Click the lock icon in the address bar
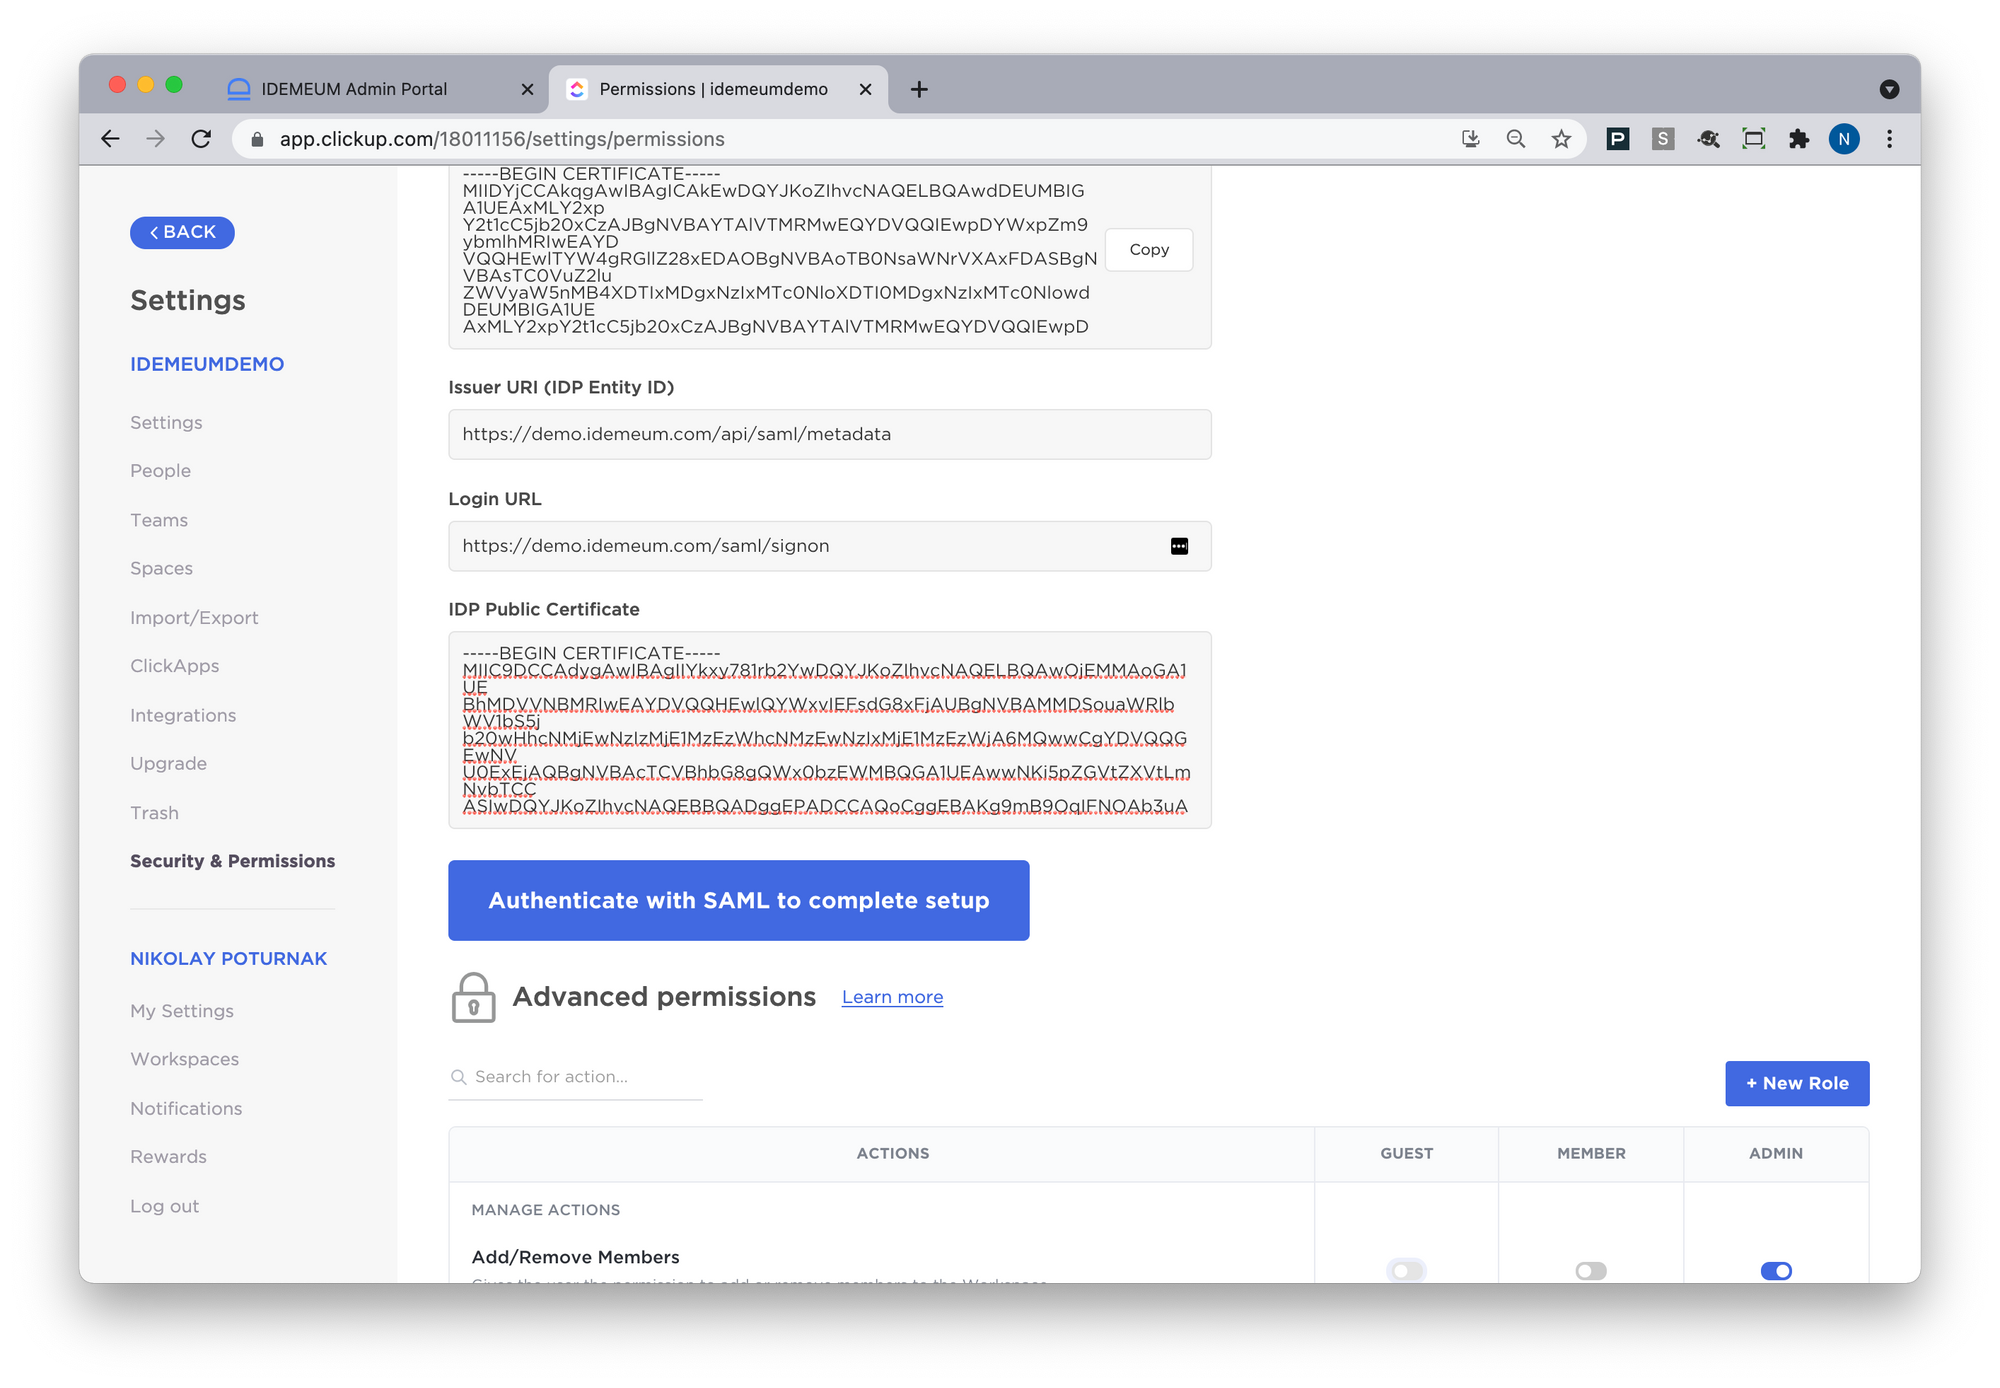 click(x=257, y=140)
